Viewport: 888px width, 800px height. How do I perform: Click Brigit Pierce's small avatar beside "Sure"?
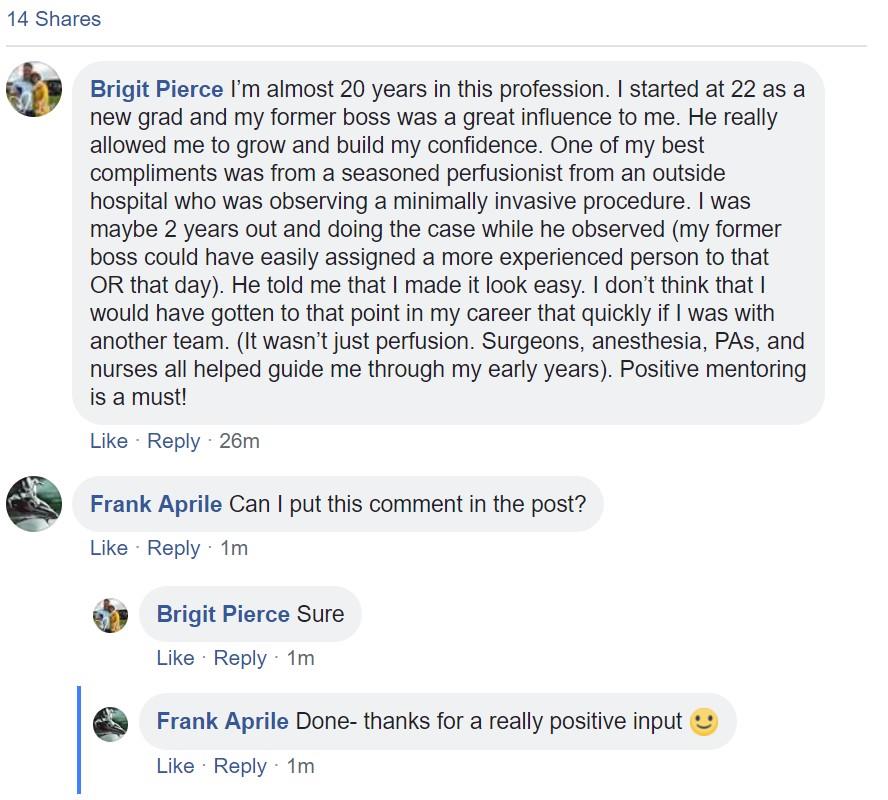click(111, 615)
